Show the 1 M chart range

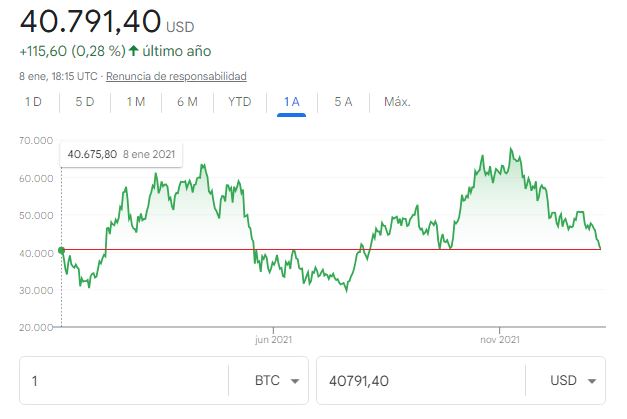136,102
